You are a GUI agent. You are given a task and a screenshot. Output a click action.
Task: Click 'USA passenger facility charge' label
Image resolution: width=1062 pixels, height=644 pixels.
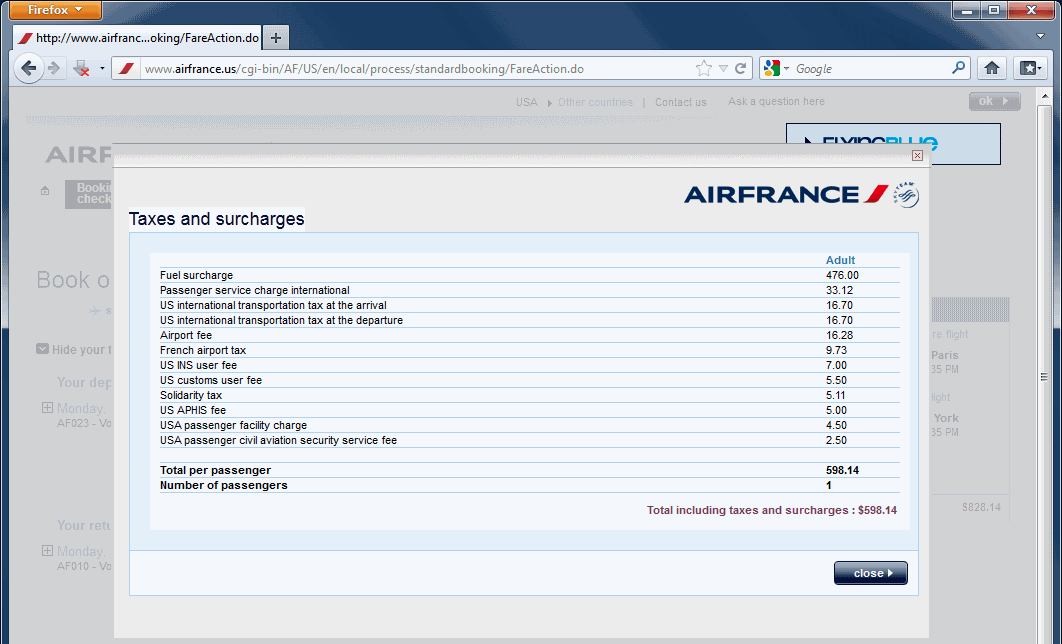click(233, 425)
